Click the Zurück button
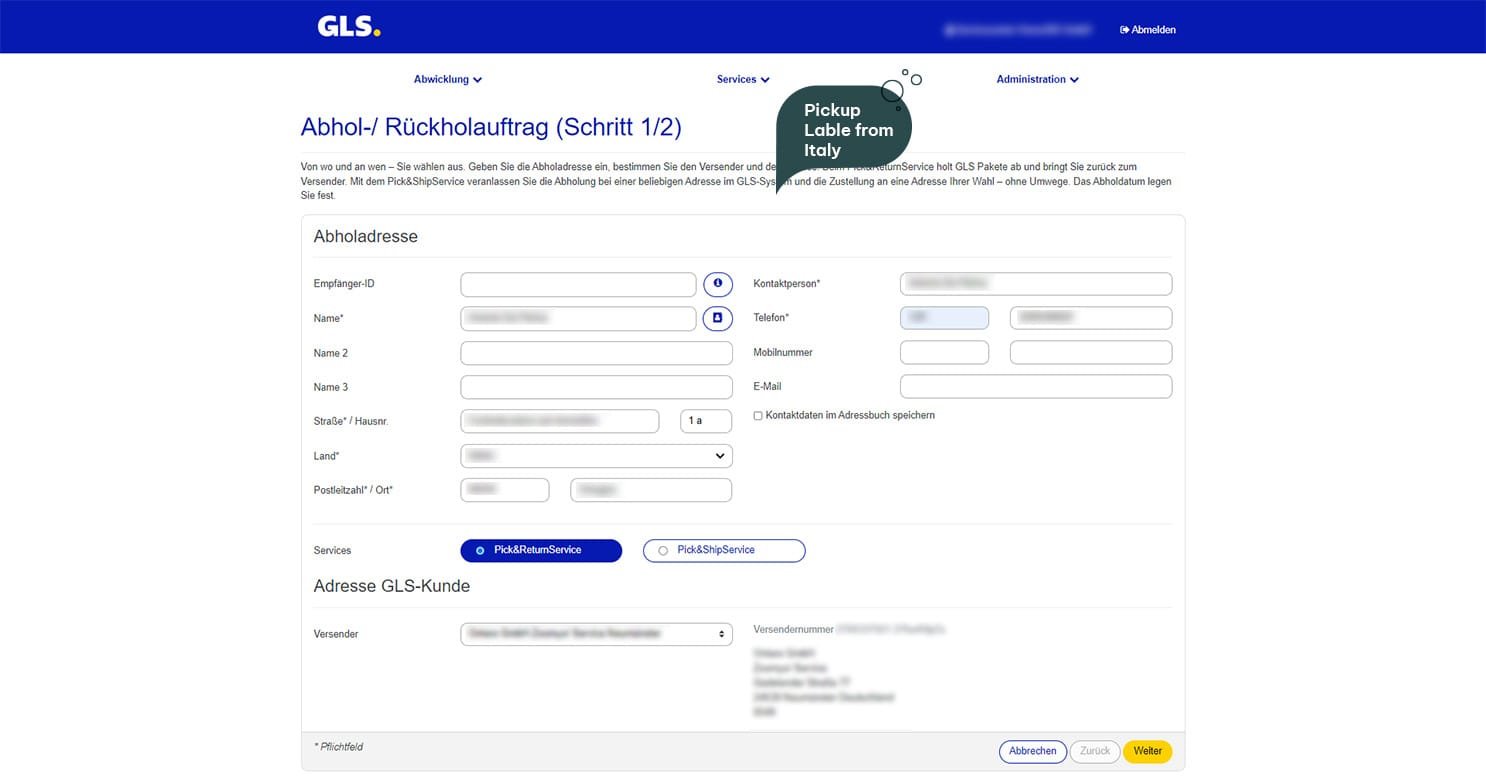This screenshot has width=1486, height=779. click(x=1094, y=751)
